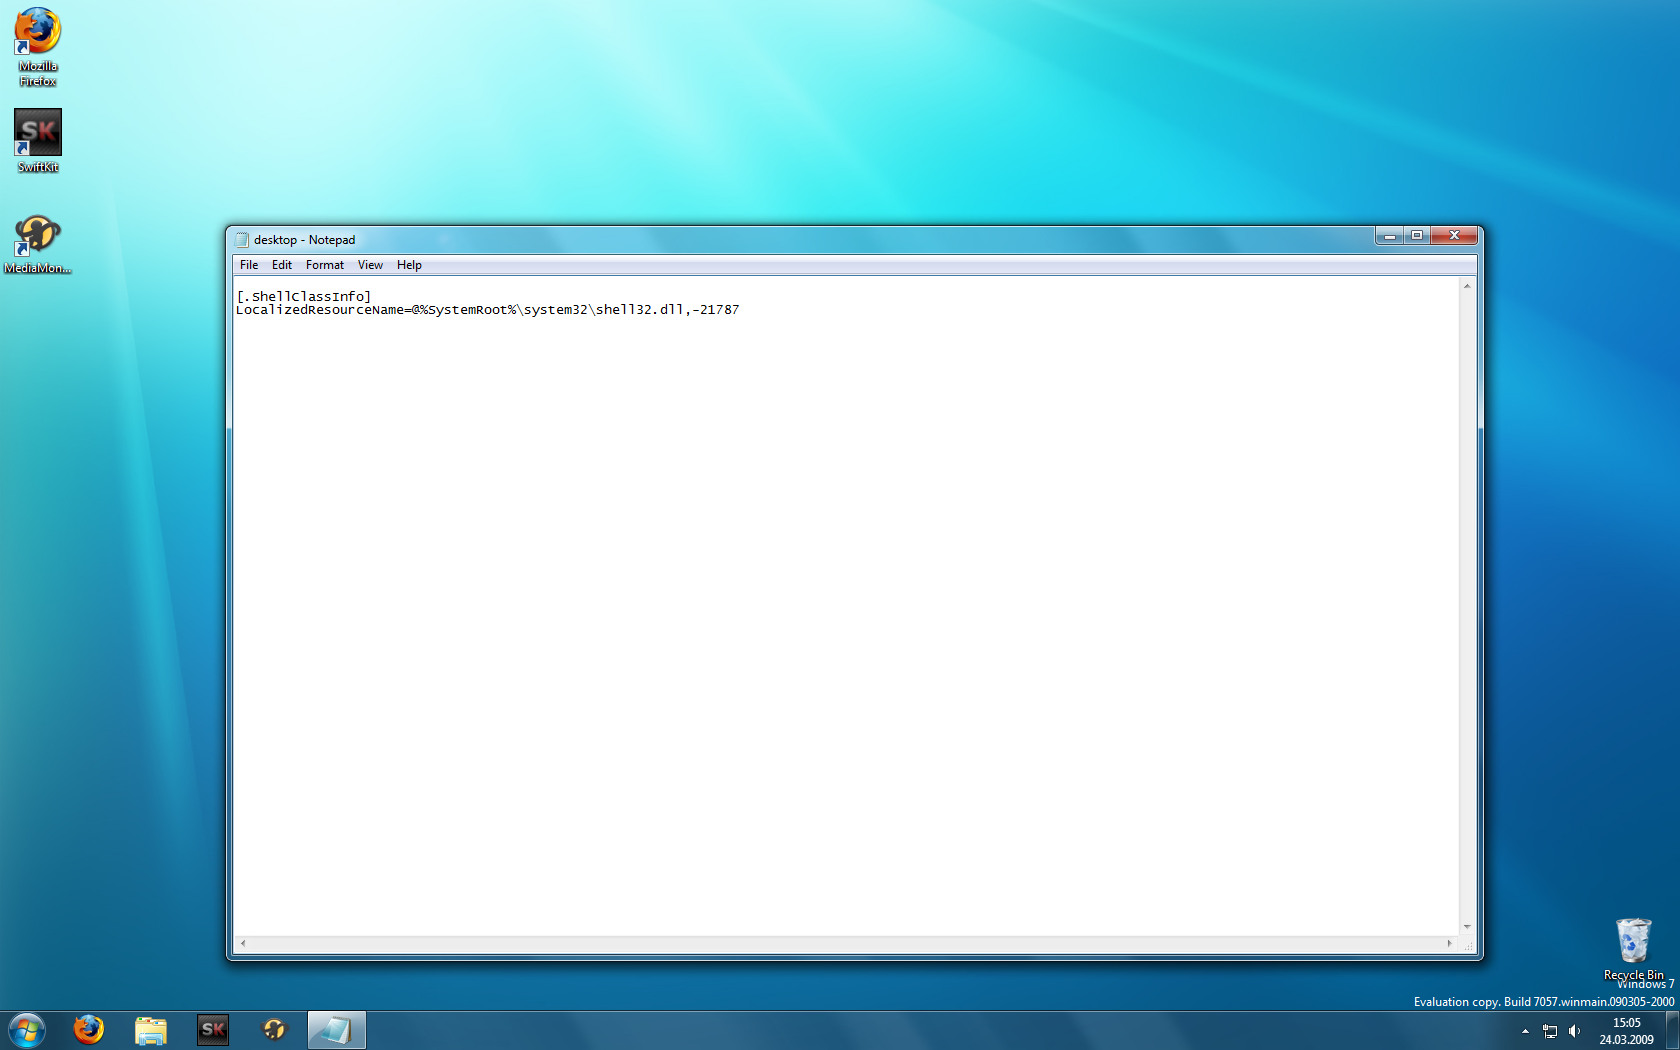Click the vertical scrollbar up arrow

[x=1467, y=286]
